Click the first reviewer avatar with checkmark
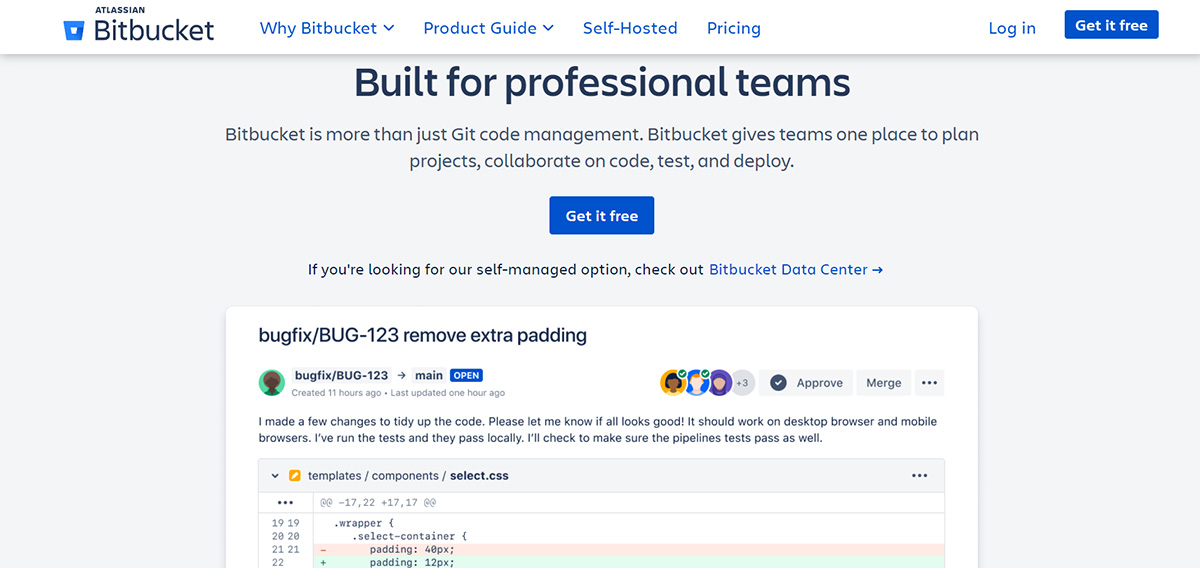 click(x=673, y=382)
